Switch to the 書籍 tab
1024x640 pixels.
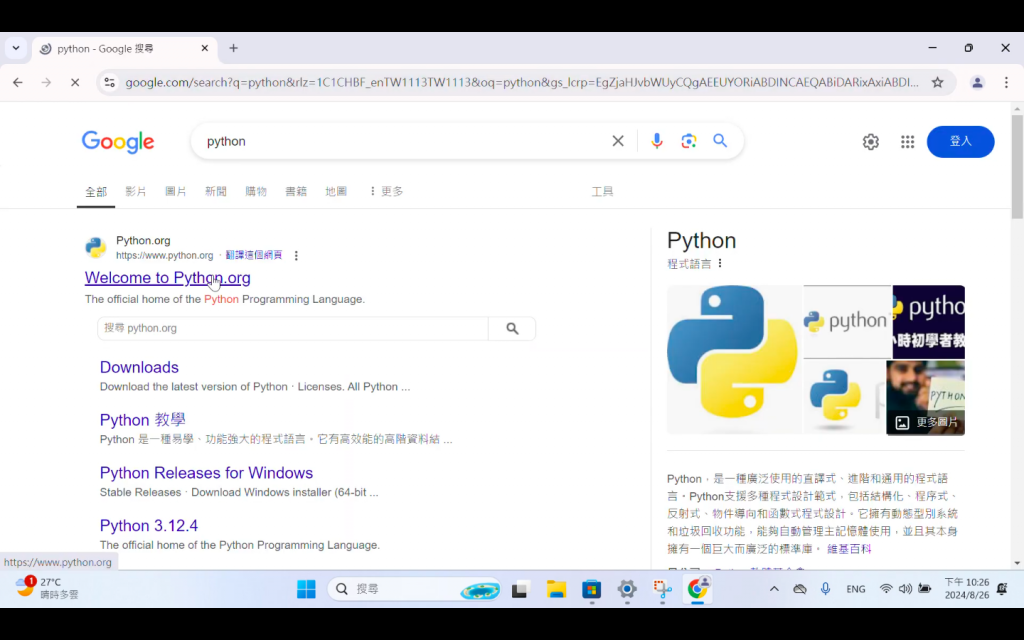[x=296, y=191]
